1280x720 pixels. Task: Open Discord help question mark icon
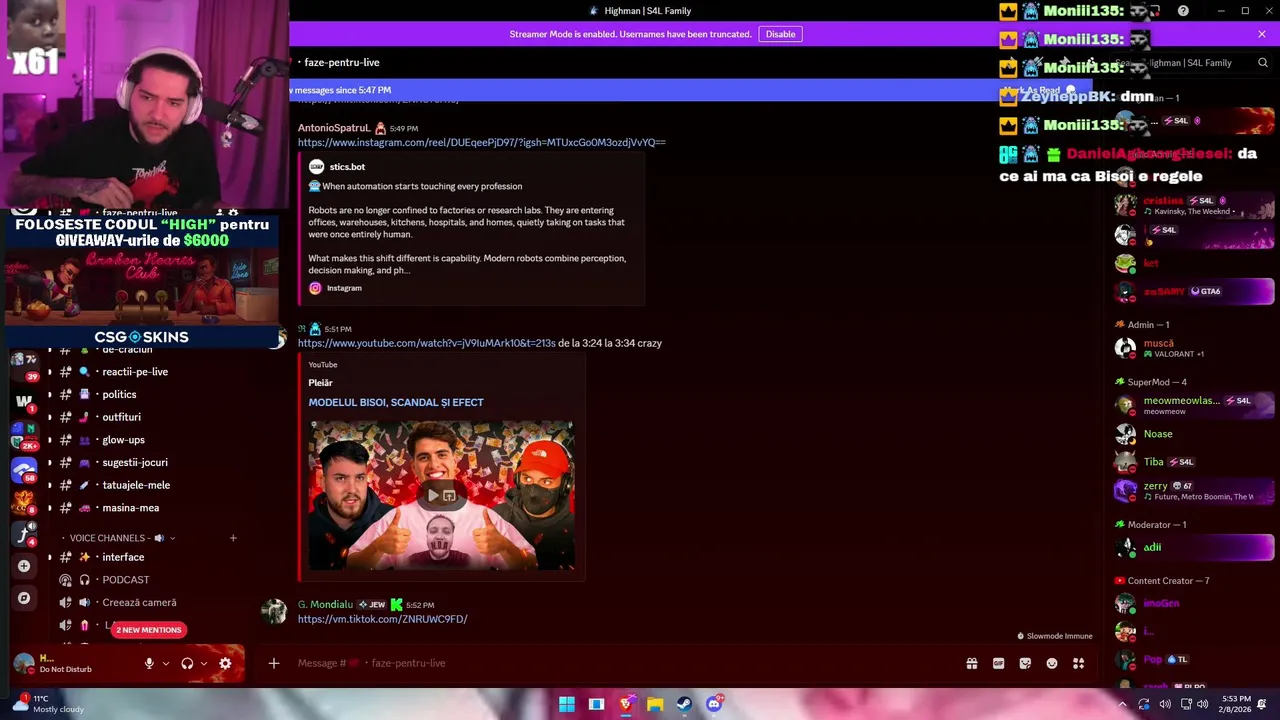point(1183,11)
